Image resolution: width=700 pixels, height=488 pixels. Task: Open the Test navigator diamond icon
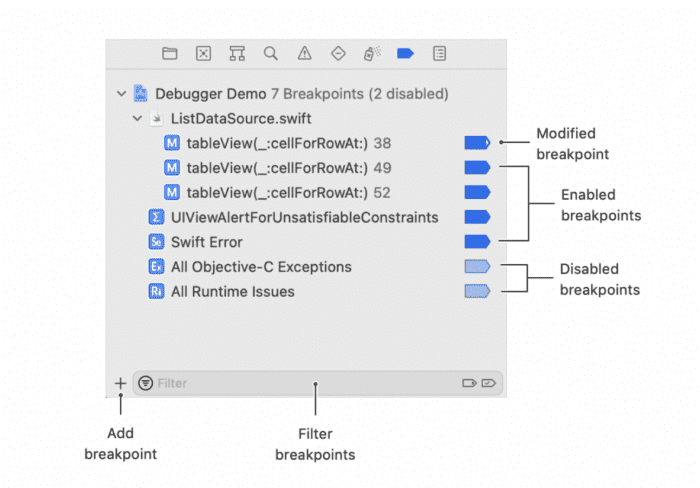pos(338,54)
